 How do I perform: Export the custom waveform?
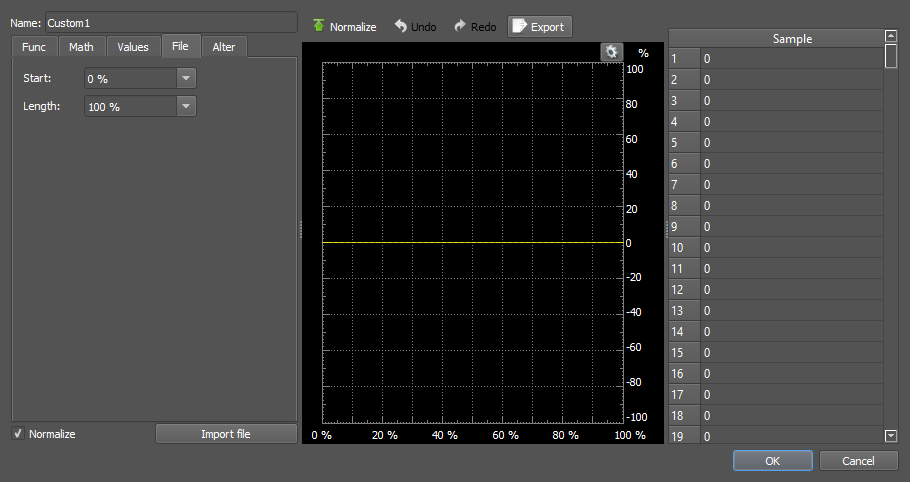tap(540, 27)
